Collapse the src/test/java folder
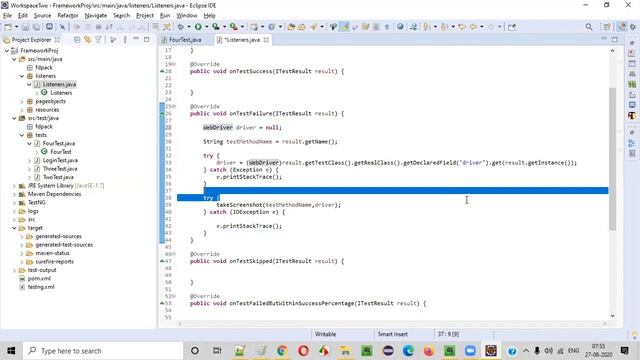This screenshot has height=360, width=640. click(14, 118)
